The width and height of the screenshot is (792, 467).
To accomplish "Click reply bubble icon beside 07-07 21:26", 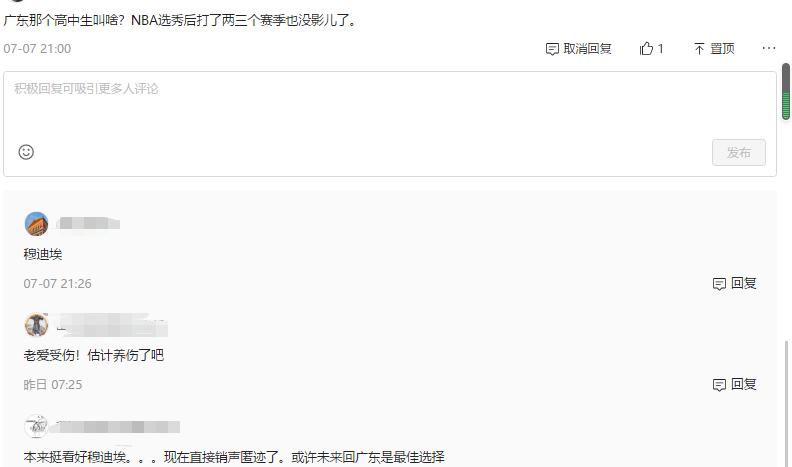I will pos(719,284).
